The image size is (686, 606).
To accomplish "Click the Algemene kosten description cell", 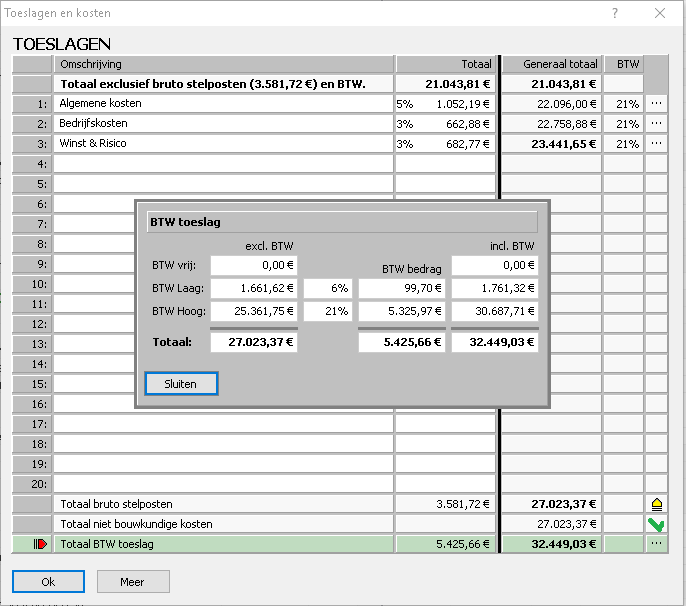I will coord(223,104).
